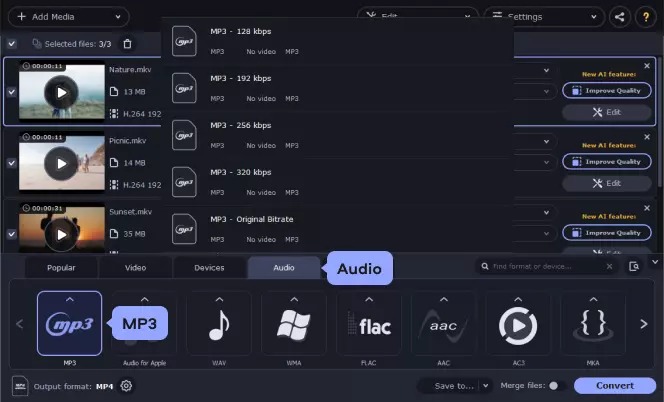Delete selected files with trash icon
Screen dimensions: 664x402
[x=127, y=44]
